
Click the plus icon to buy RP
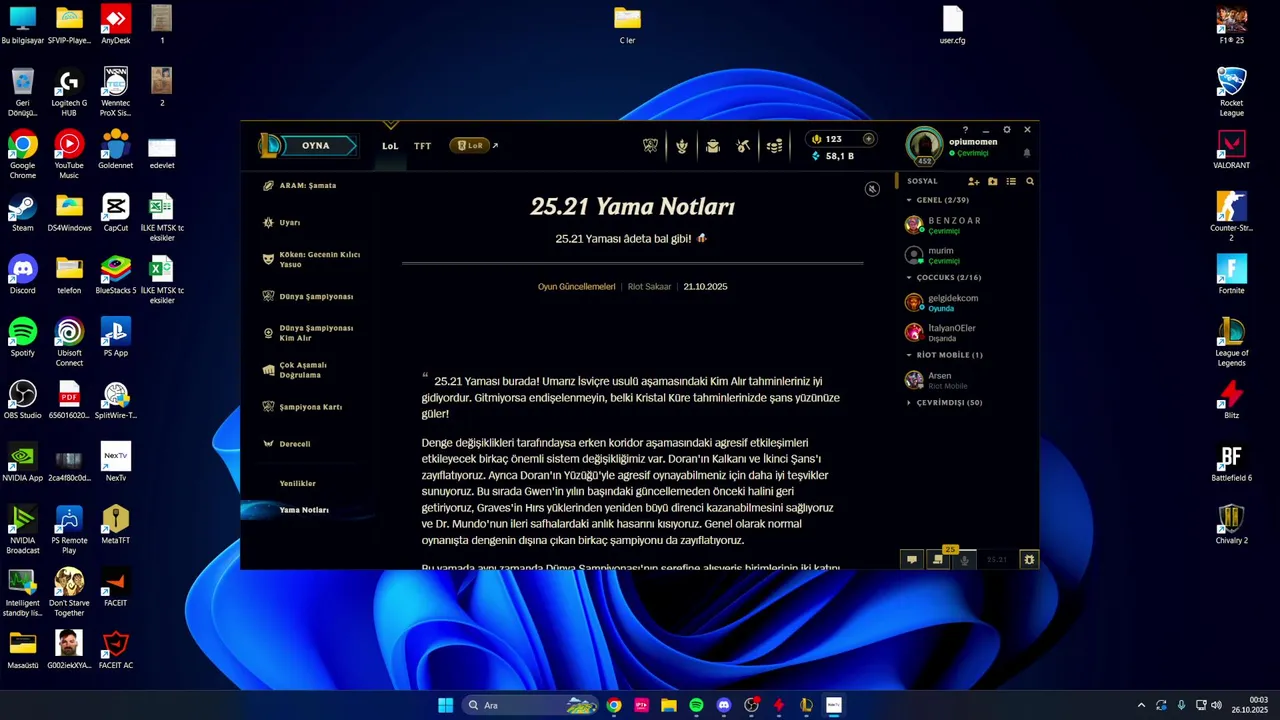coord(868,139)
